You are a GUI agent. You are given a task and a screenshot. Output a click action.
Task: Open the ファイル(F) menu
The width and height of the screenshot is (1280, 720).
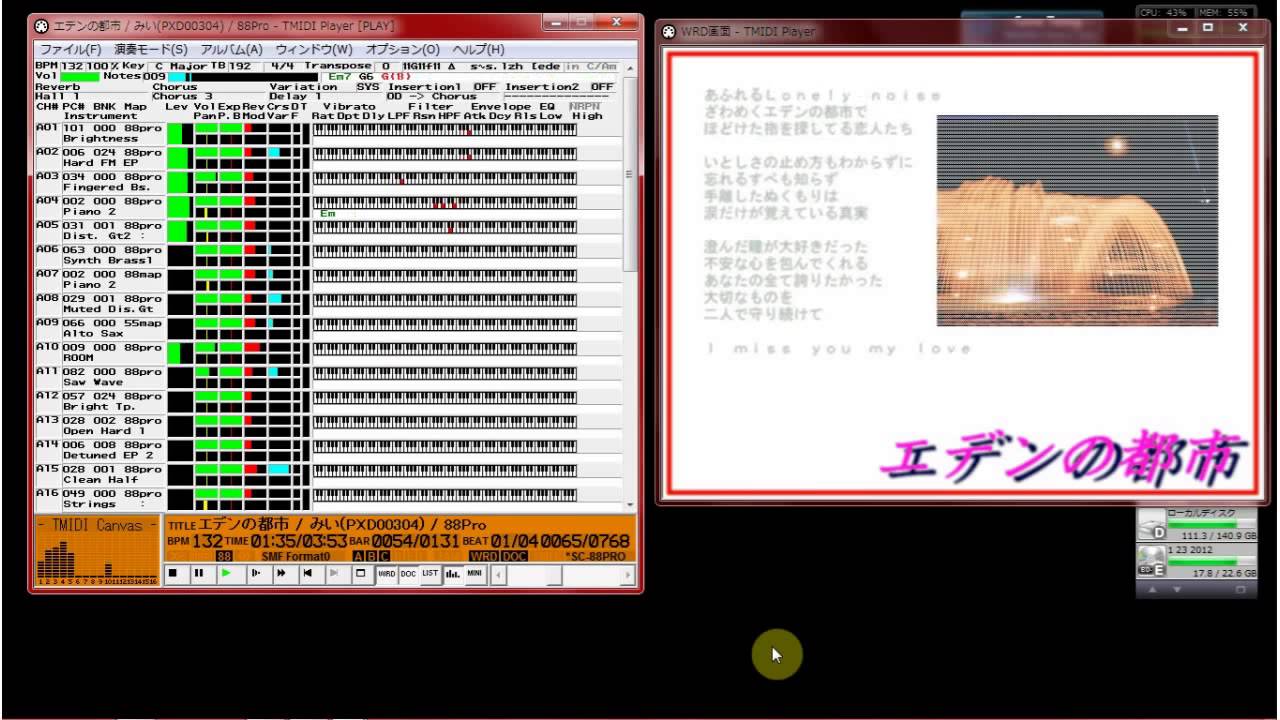[70, 49]
